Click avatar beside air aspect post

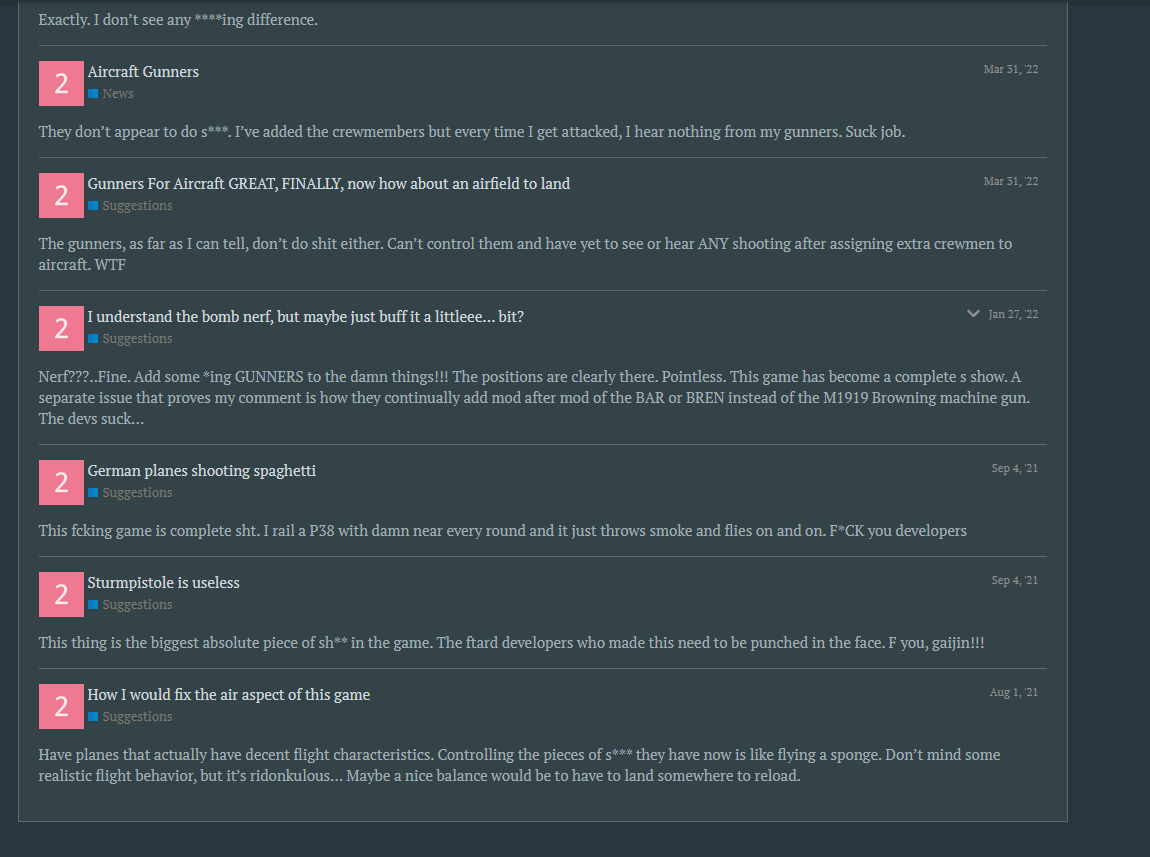click(x=61, y=707)
